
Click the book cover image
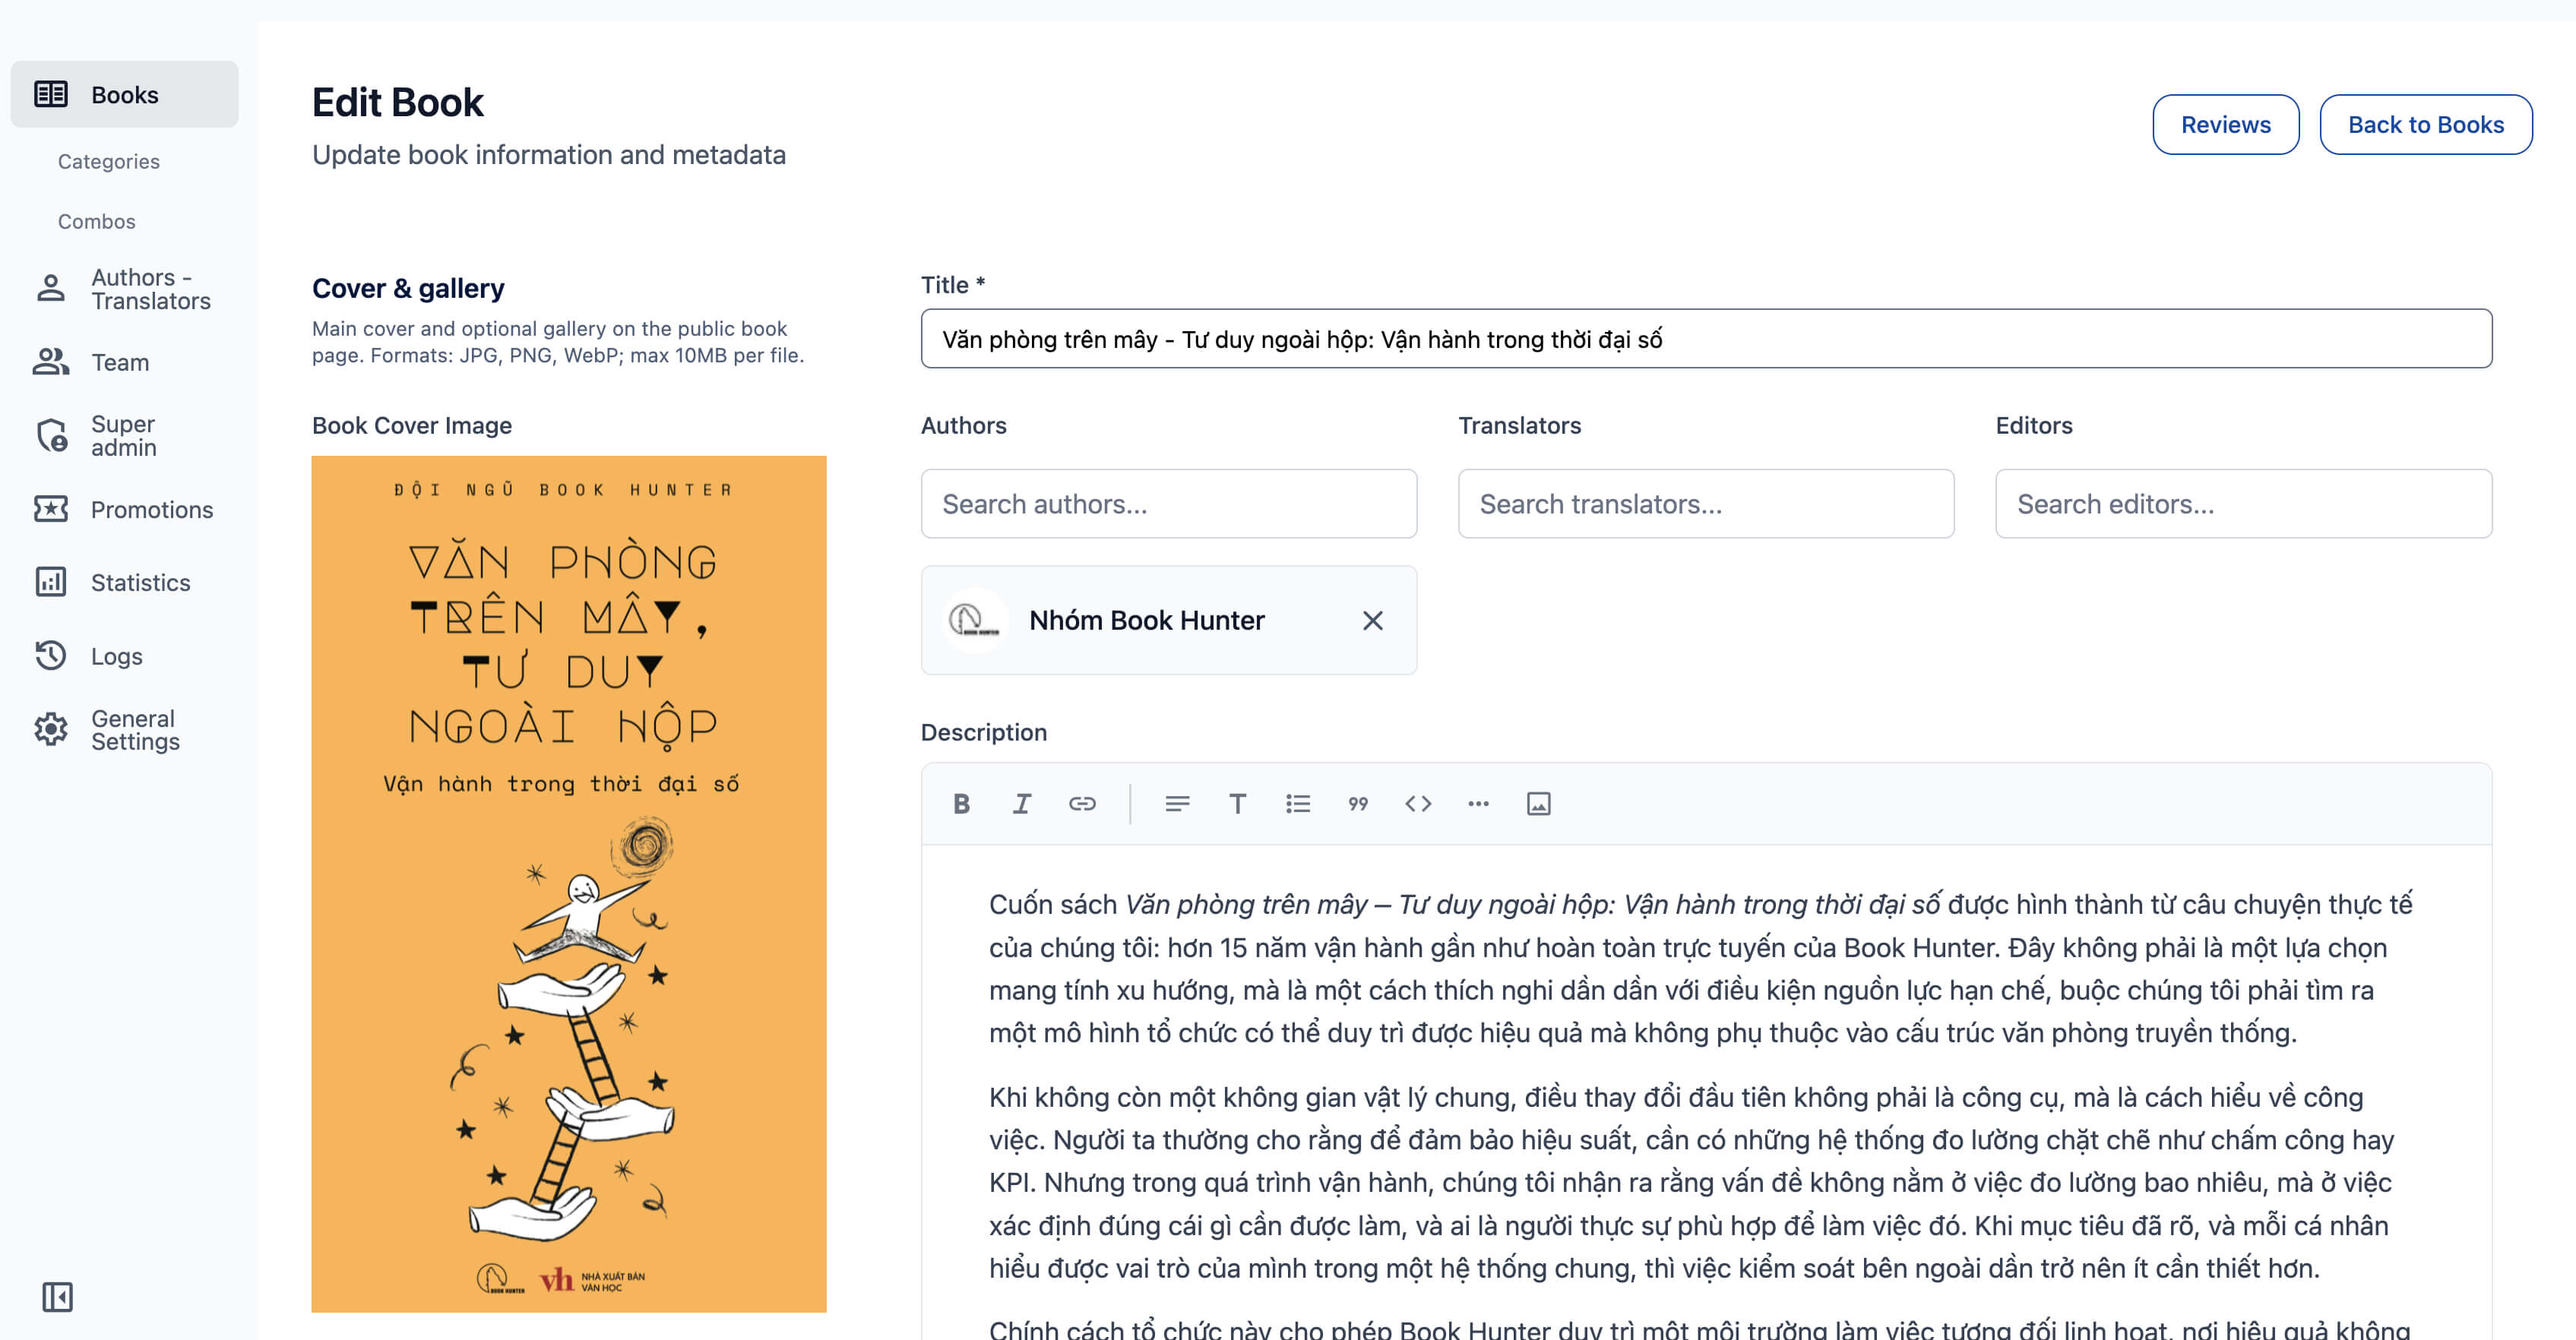569,884
